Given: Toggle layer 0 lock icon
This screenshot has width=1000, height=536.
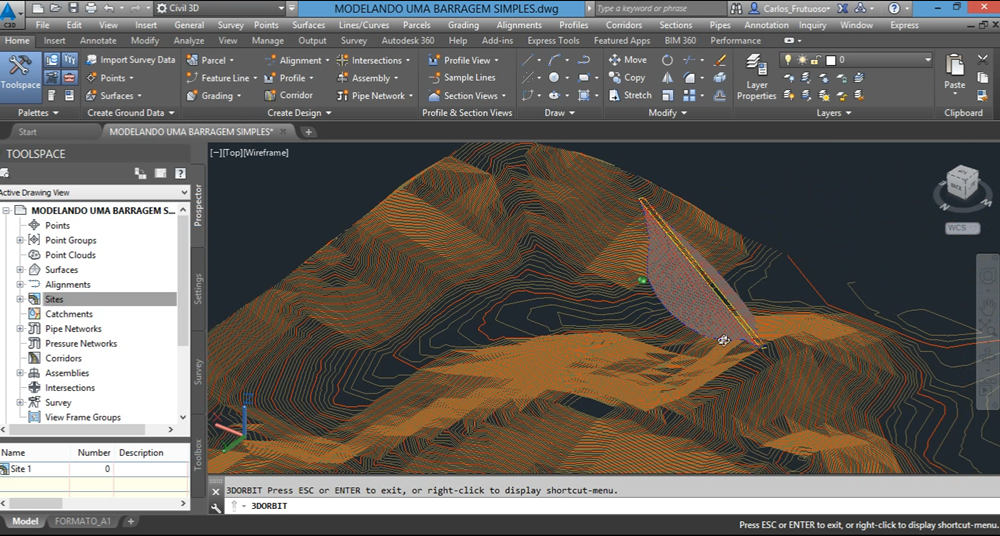Looking at the screenshot, I should (x=816, y=60).
